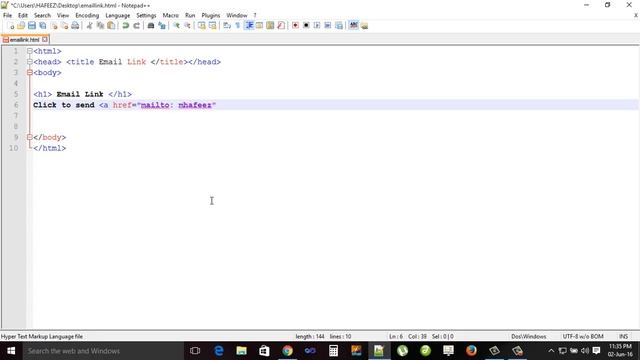
Task: Open the Search menu
Action: 42,16
